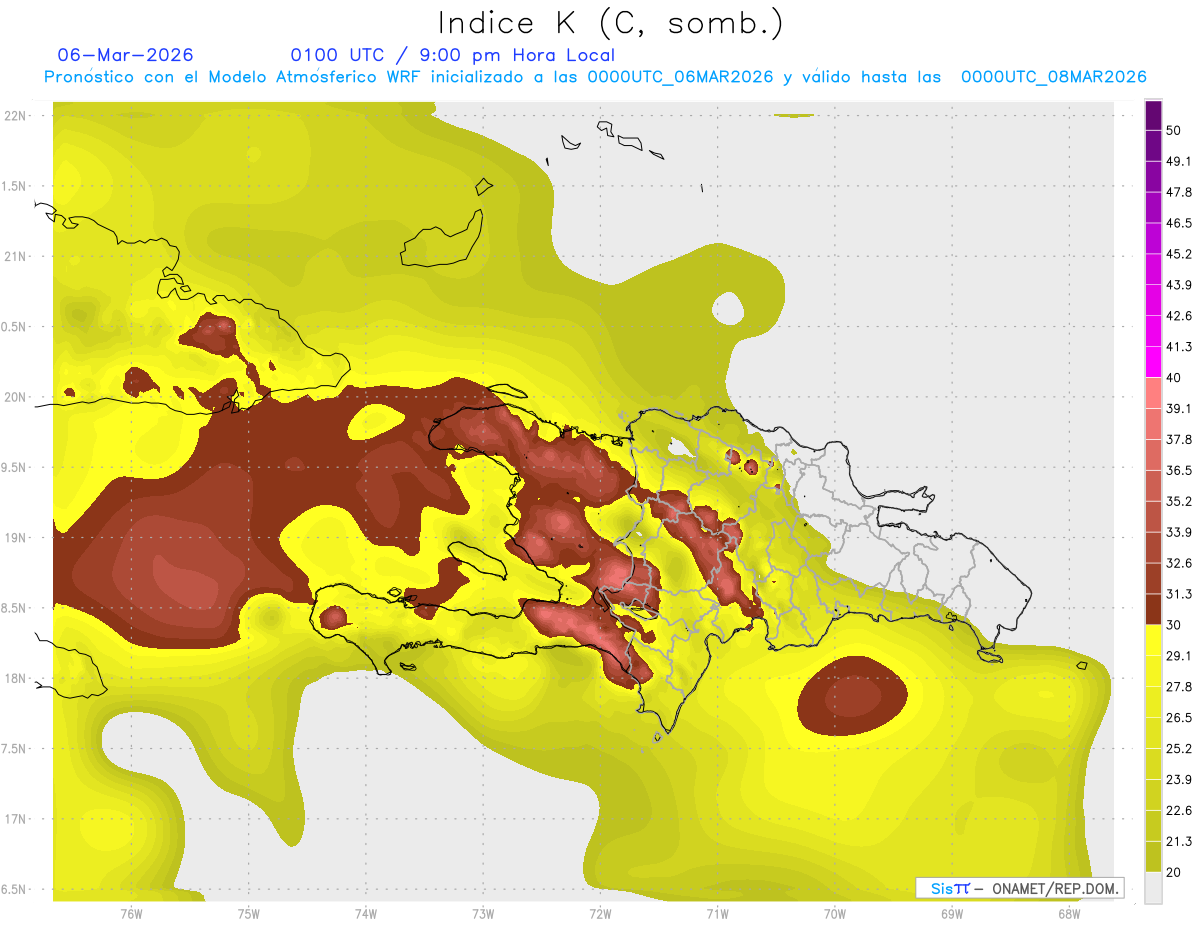Click the '49.1' colorbar label
Viewport: 1200px width, 927px height.
point(1179,161)
